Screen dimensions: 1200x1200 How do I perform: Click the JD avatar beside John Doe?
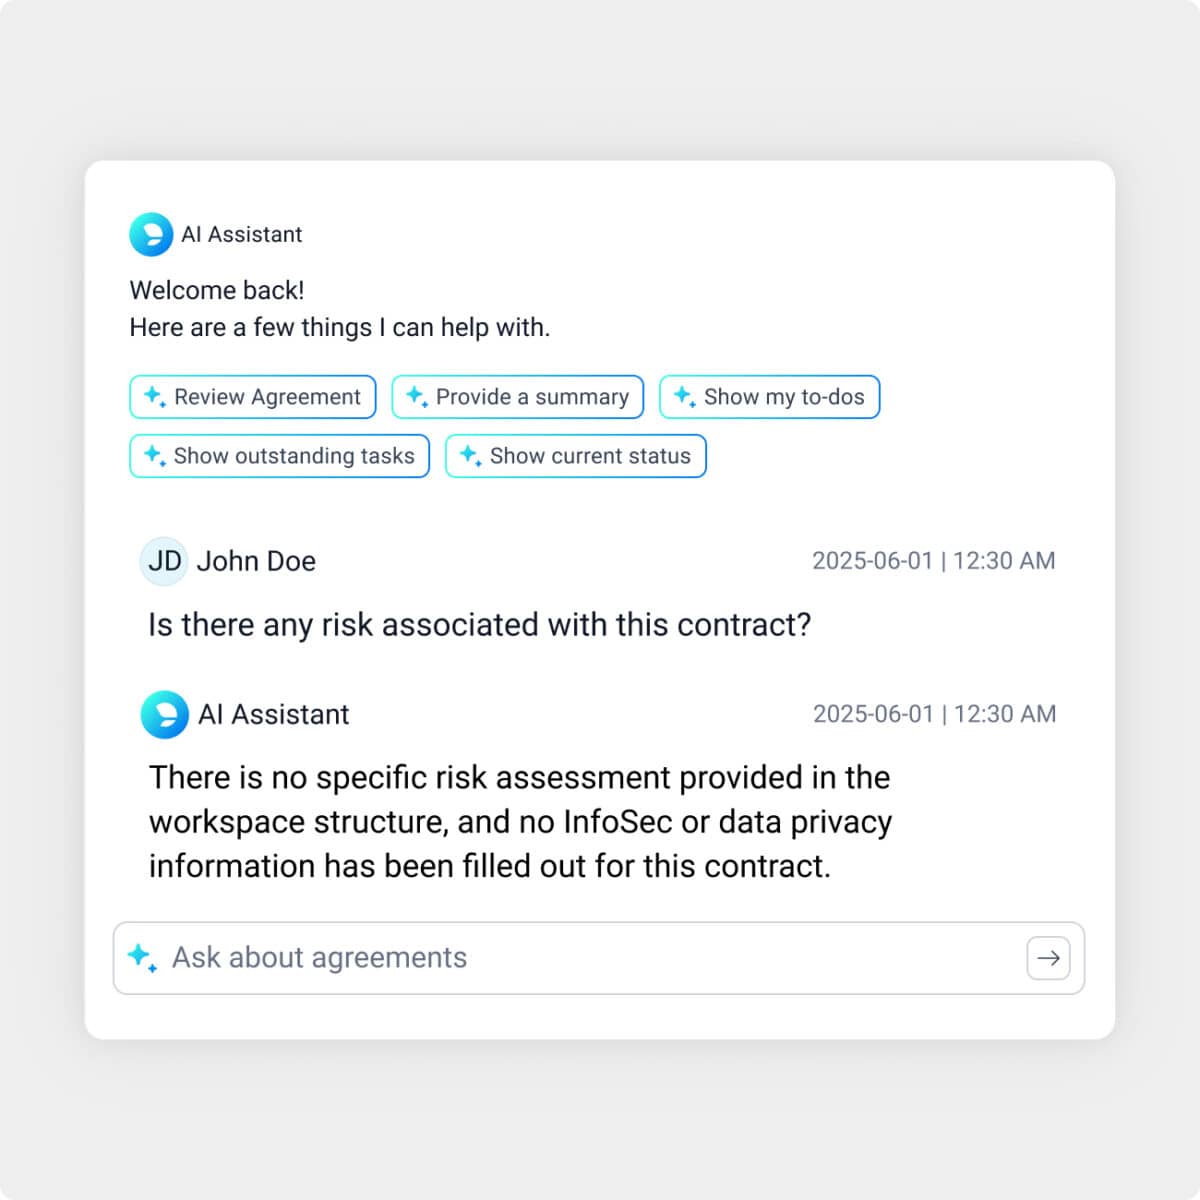pyautogui.click(x=164, y=561)
